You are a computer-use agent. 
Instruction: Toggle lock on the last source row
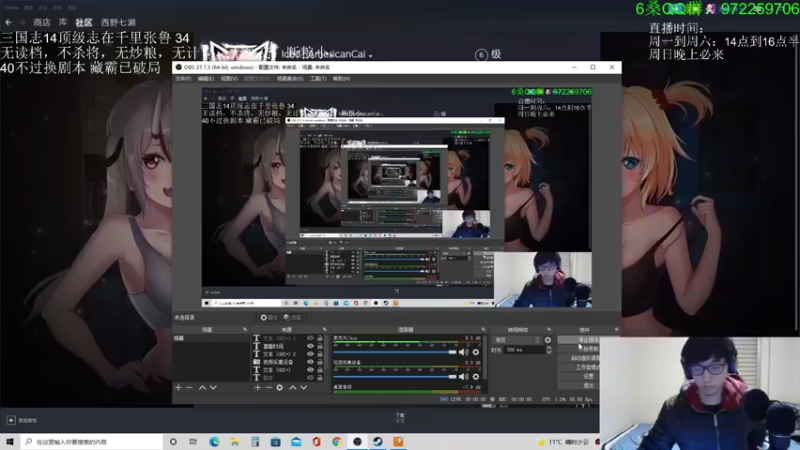[x=320, y=378]
